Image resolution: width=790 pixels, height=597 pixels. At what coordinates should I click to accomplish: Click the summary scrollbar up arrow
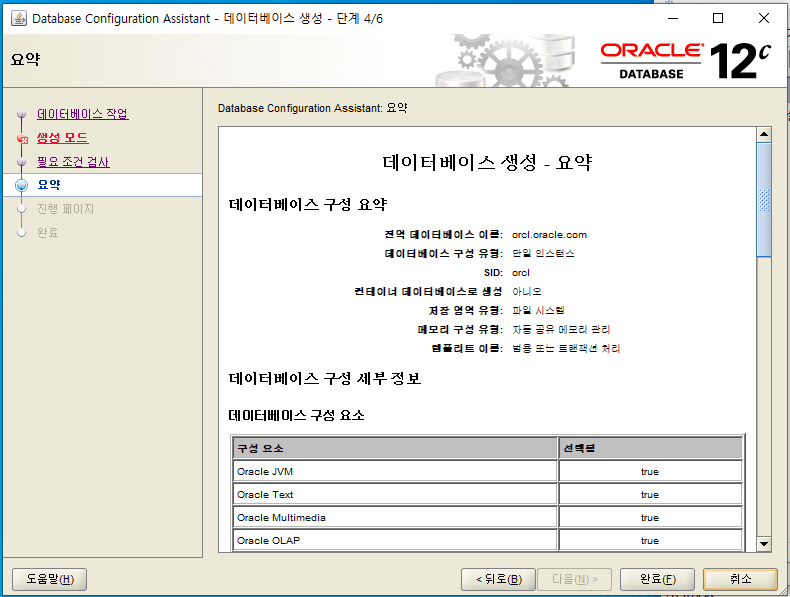[x=764, y=135]
